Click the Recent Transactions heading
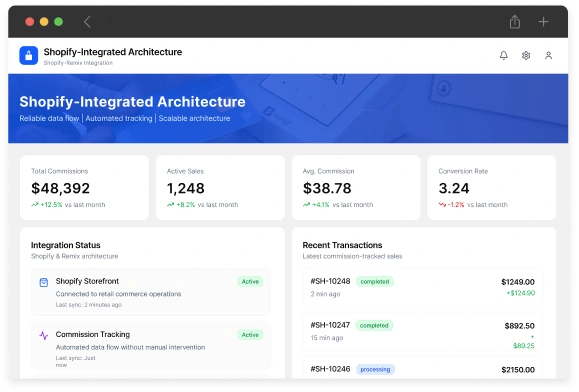 click(342, 245)
